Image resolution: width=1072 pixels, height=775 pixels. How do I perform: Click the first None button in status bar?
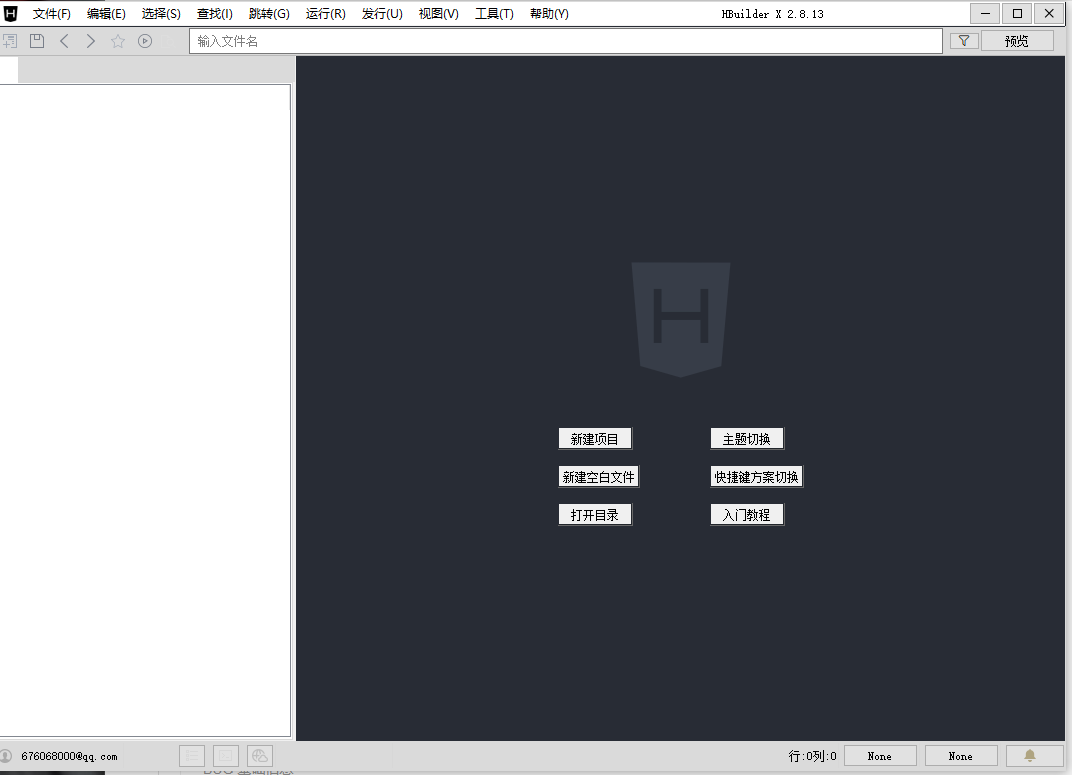coord(880,756)
